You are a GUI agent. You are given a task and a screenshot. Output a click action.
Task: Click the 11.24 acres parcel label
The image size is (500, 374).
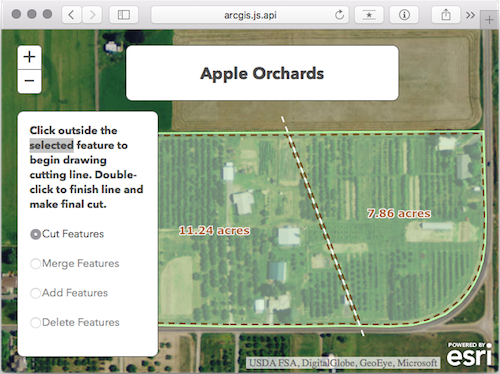[214, 230]
